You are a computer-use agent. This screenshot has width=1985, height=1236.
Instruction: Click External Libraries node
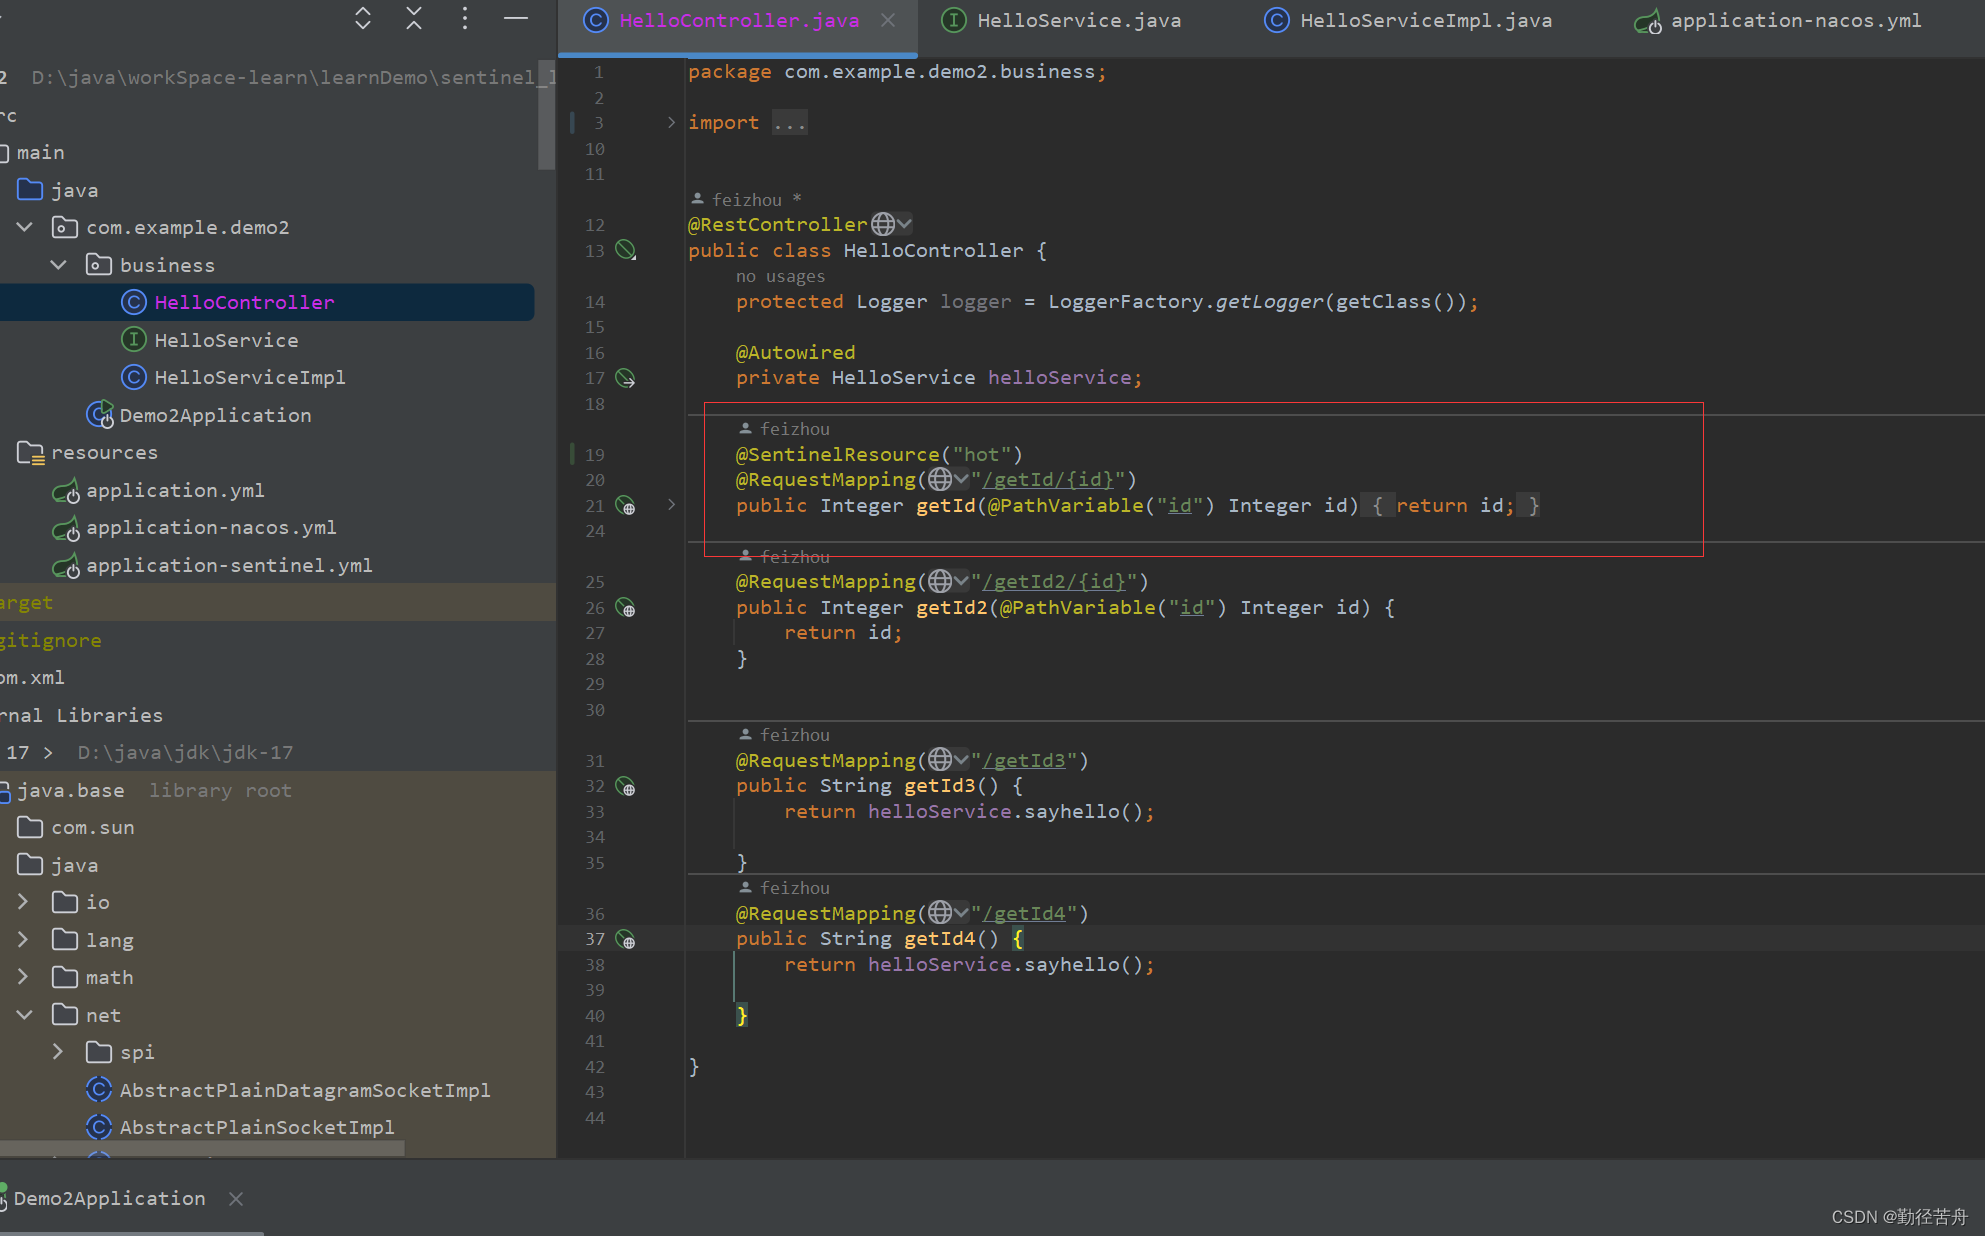point(81,715)
